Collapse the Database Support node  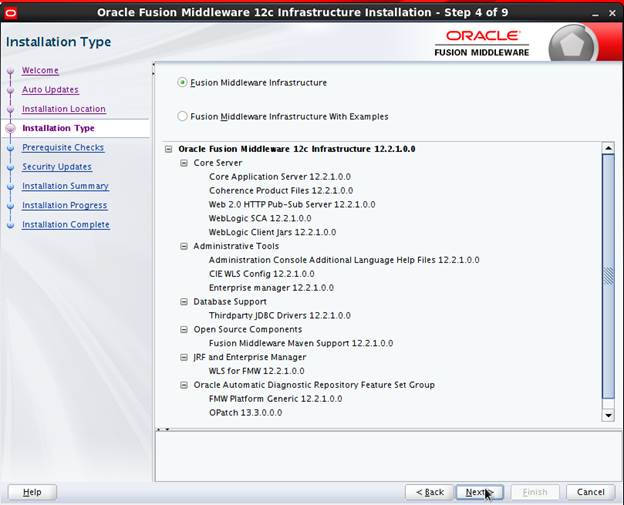[x=184, y=301]
